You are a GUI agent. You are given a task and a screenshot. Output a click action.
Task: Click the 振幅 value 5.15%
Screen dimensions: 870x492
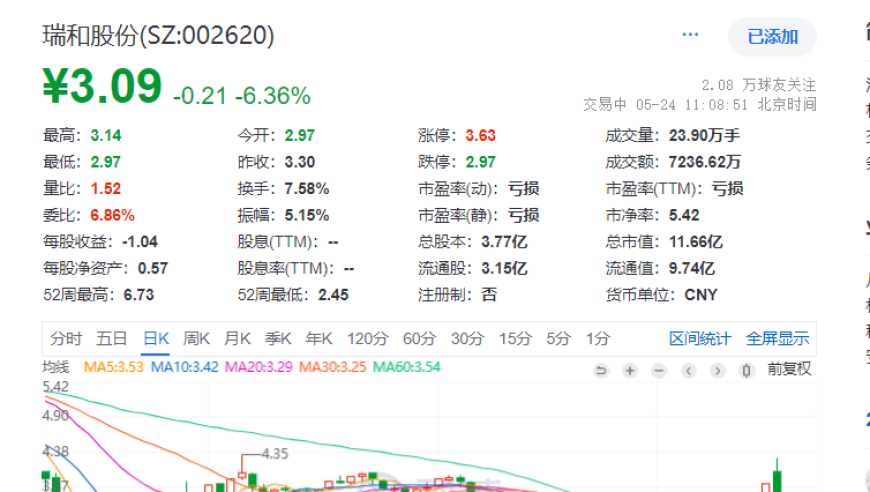click(x=307, y=215)
